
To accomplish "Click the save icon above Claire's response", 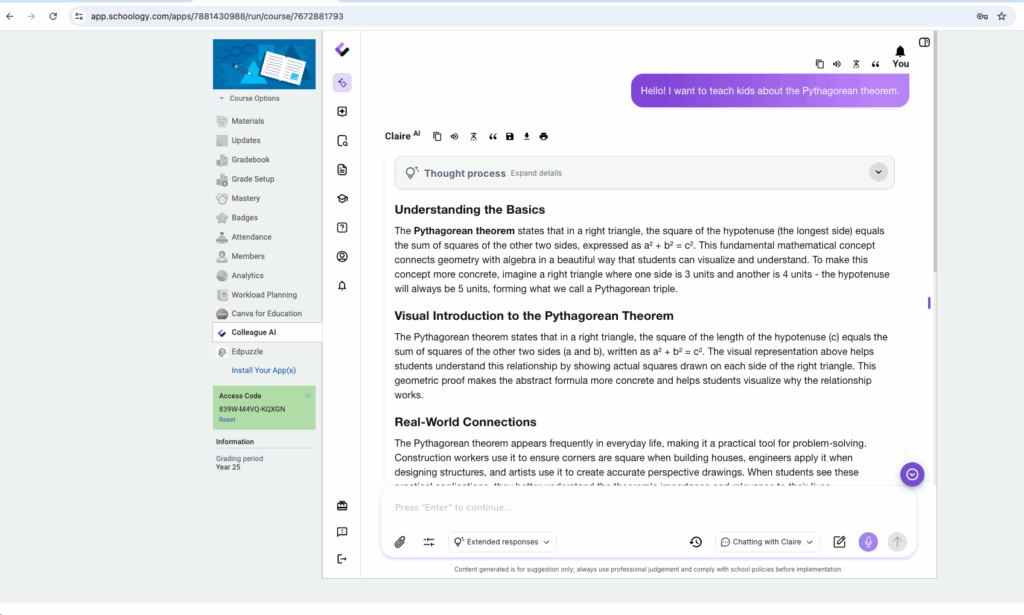I will coord(509,136).
